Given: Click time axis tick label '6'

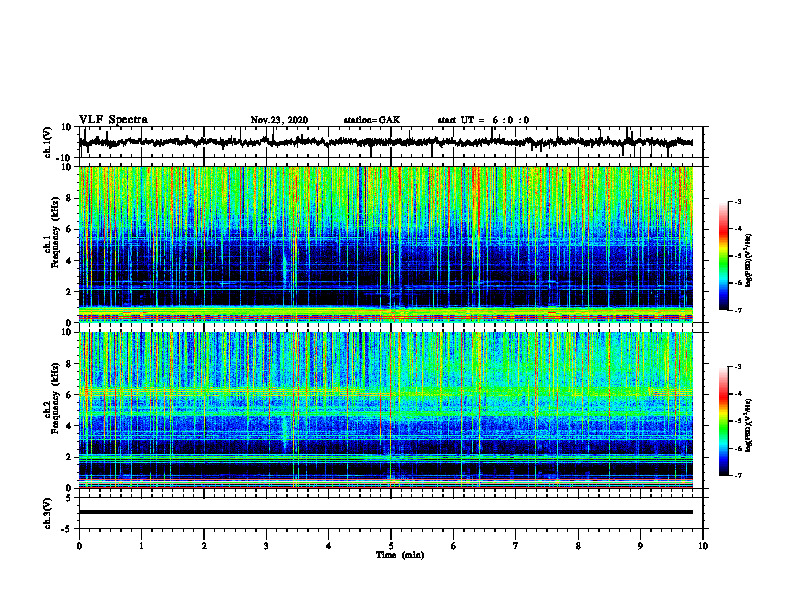Looking at the screenshot, I should coord(454,546).
